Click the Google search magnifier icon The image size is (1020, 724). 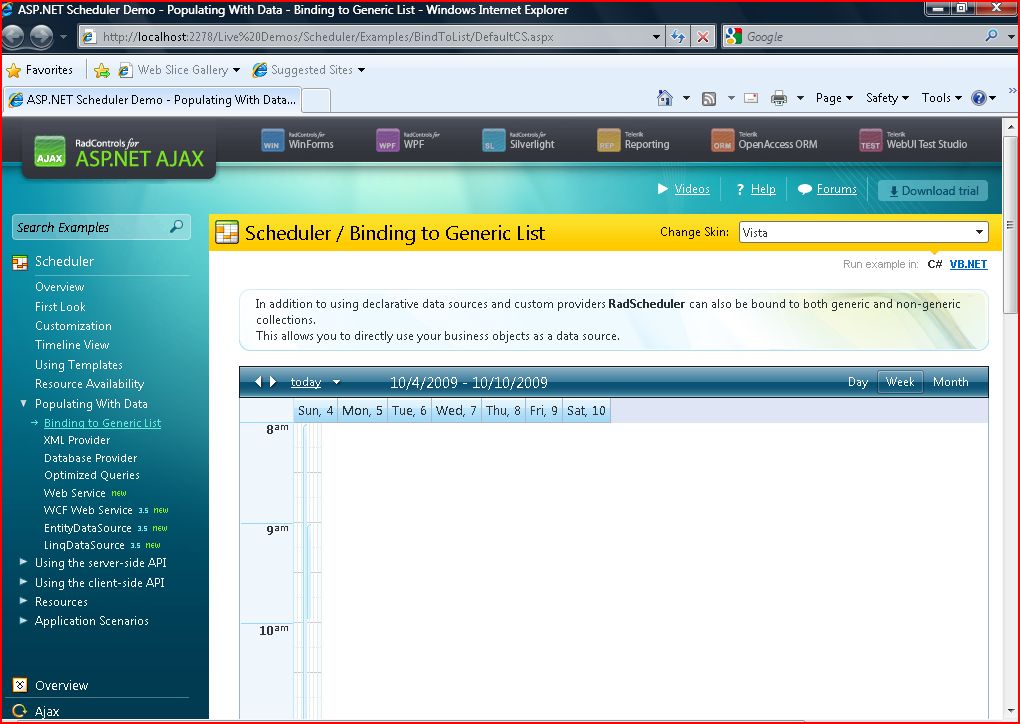(x=991, y=36)
